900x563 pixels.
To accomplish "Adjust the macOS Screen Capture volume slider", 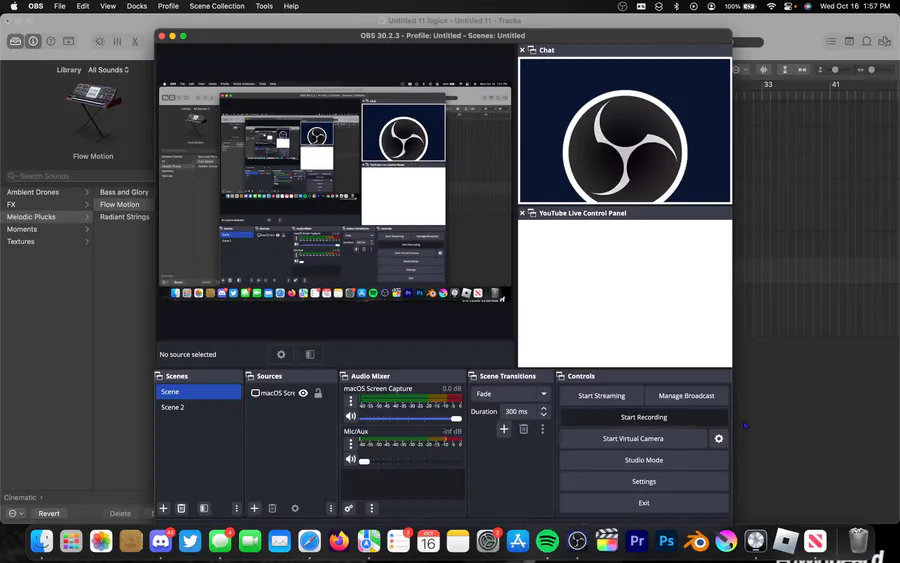I will [x=410, y=418].
